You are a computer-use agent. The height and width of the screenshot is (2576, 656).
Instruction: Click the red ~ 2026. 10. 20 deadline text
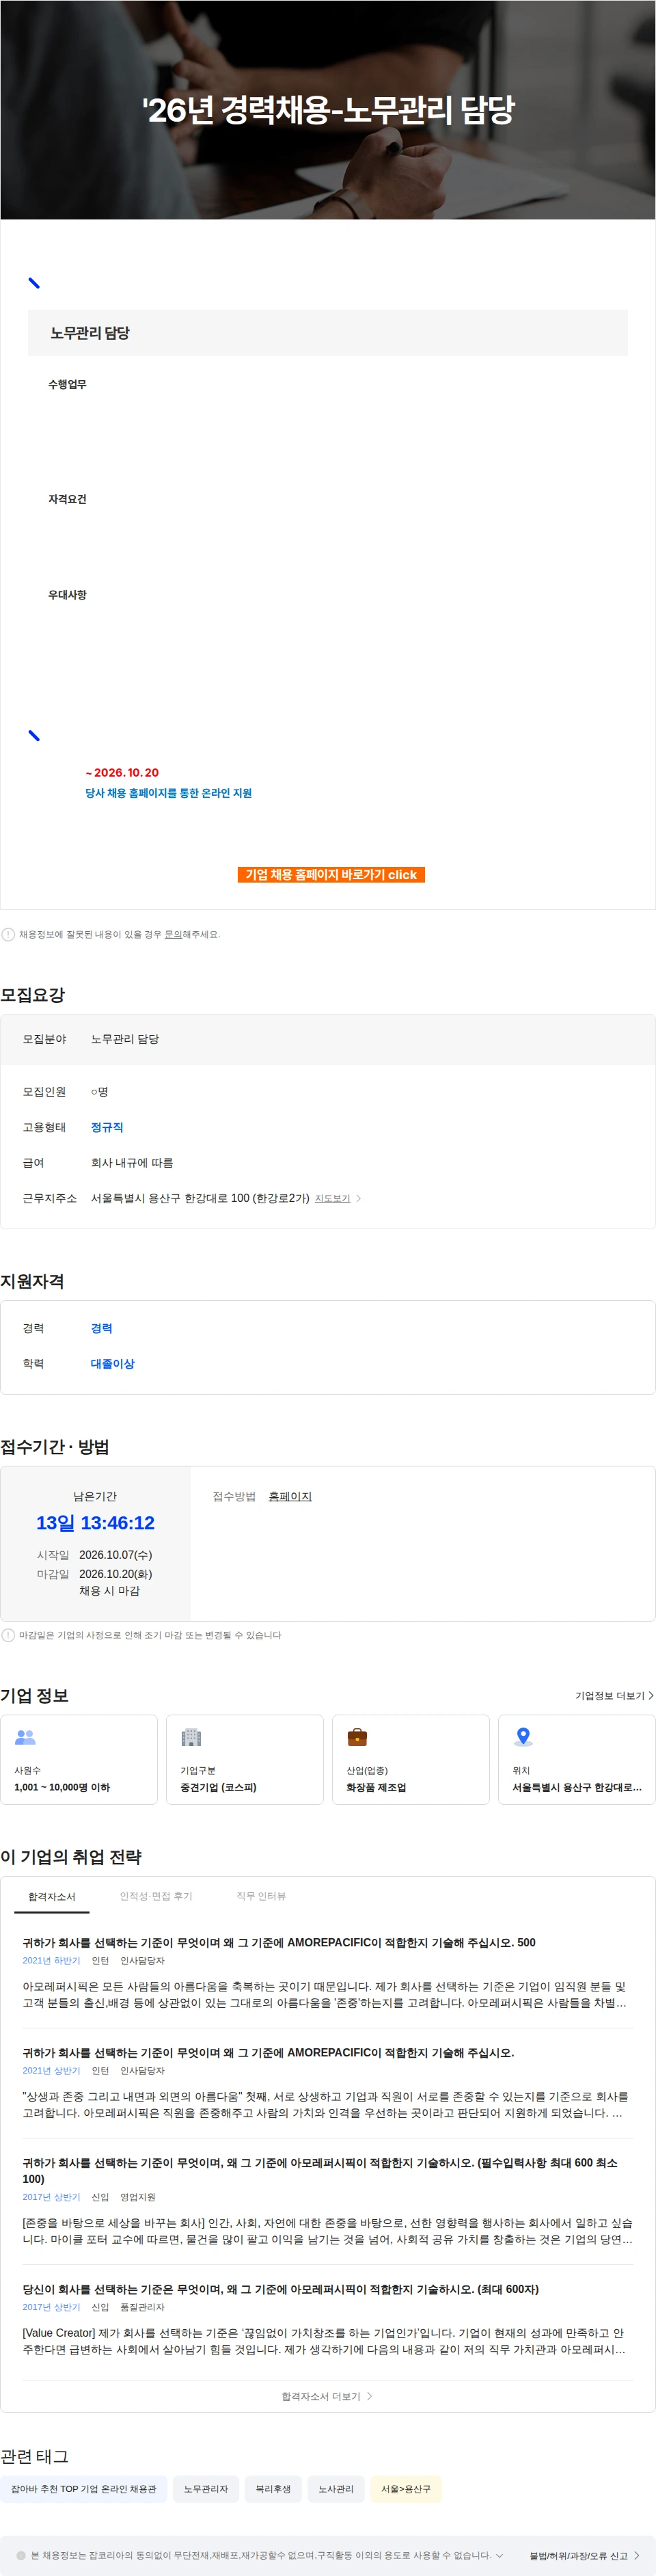(122, 773)
